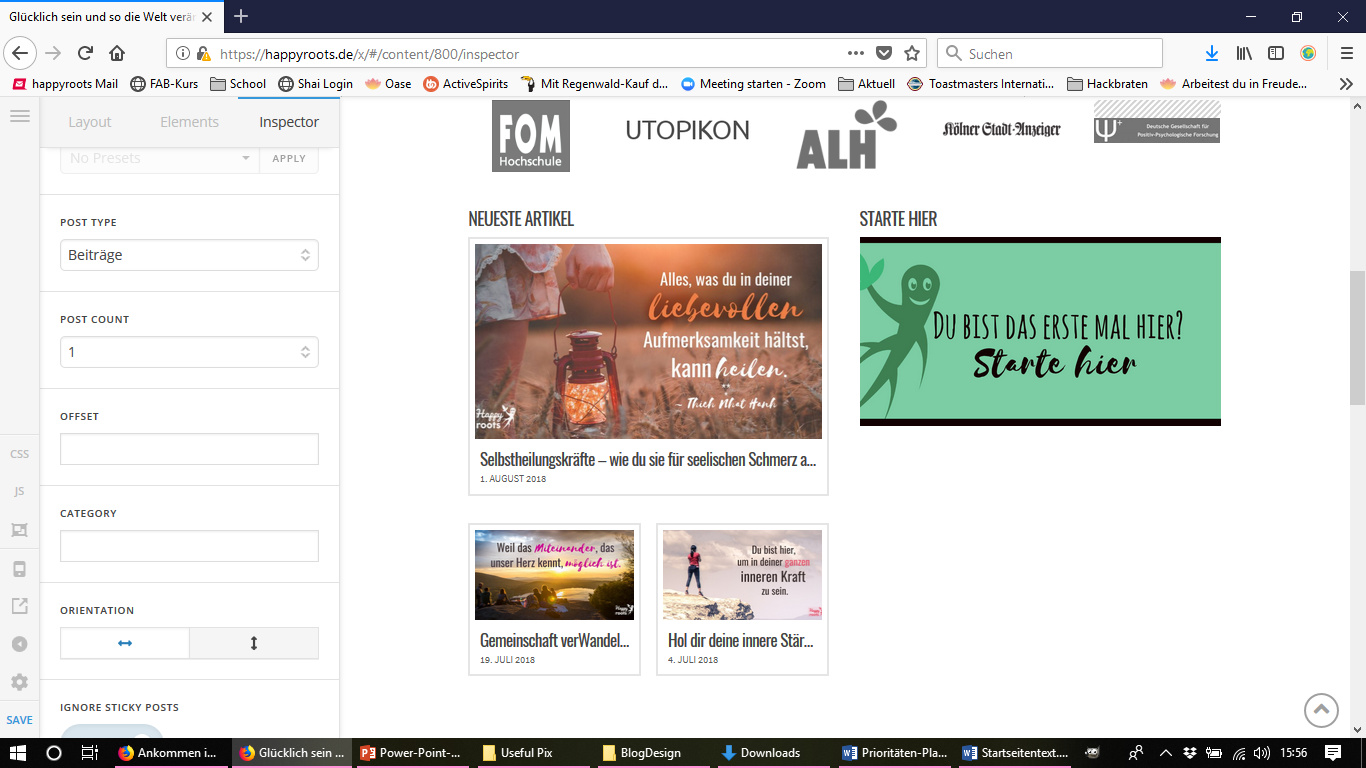Screen dimensions: 1366x768
Task: Click the APPLY presets button
Action: (289, 158)
